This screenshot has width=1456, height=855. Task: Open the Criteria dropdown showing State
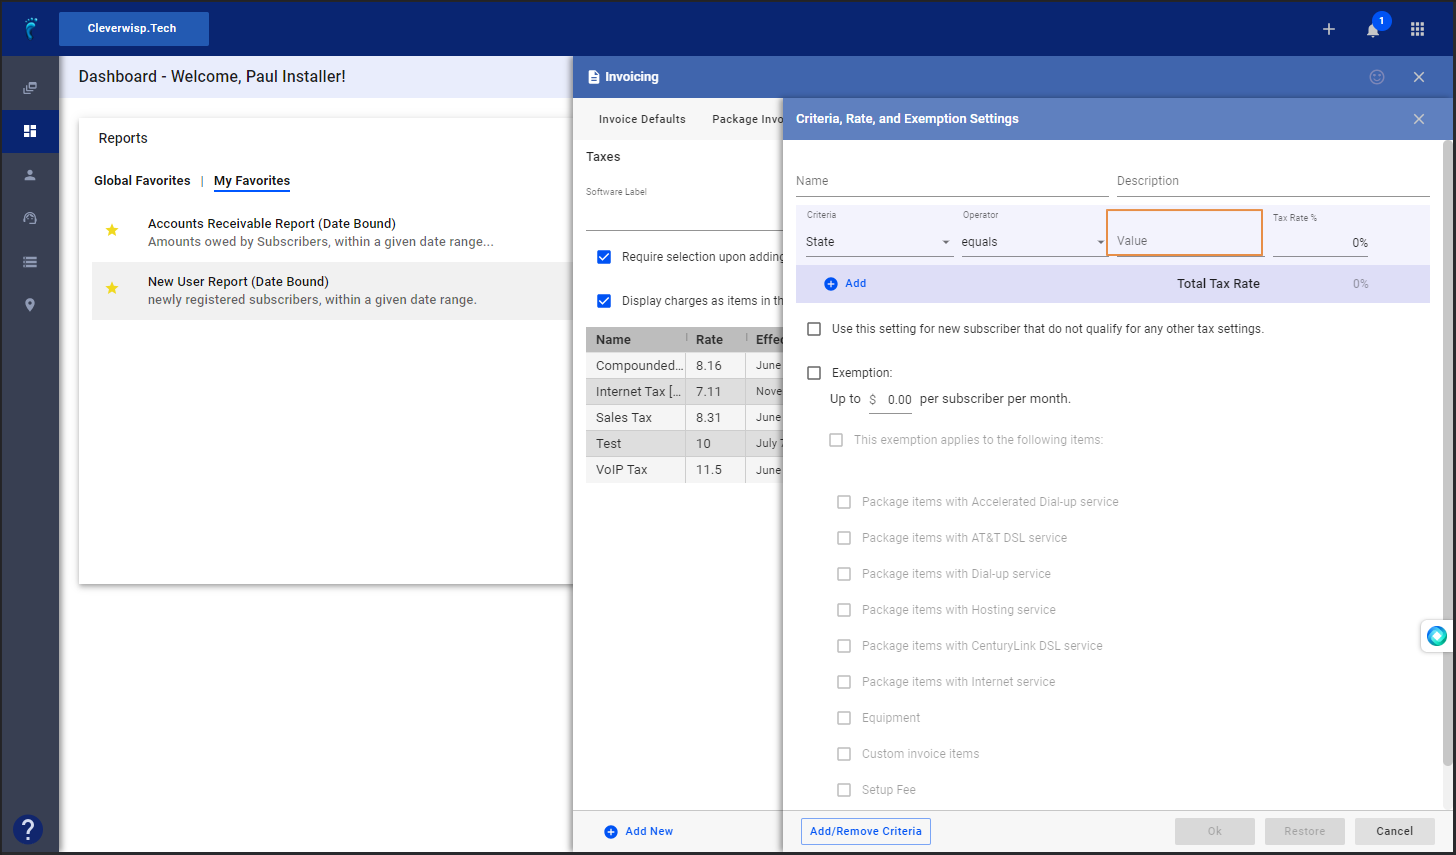(x=879, y=242)
